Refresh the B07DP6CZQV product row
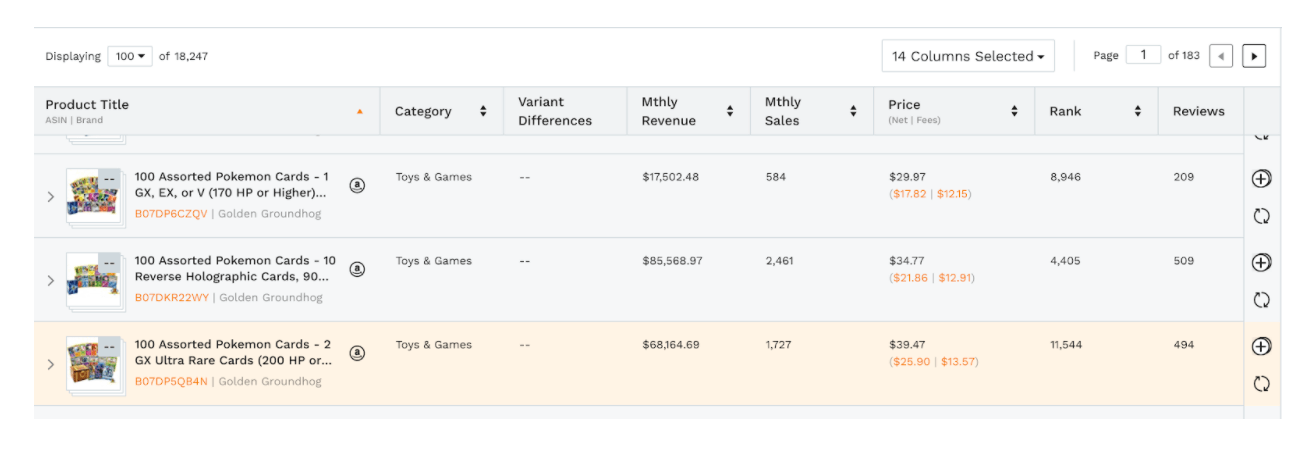This screenshot has width=1314, height=450. pyautogui.click(x=1261, y=215)
